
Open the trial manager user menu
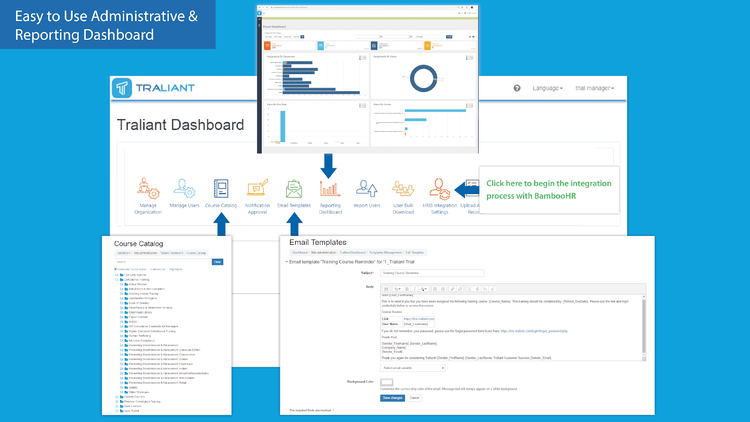[595, 88]
